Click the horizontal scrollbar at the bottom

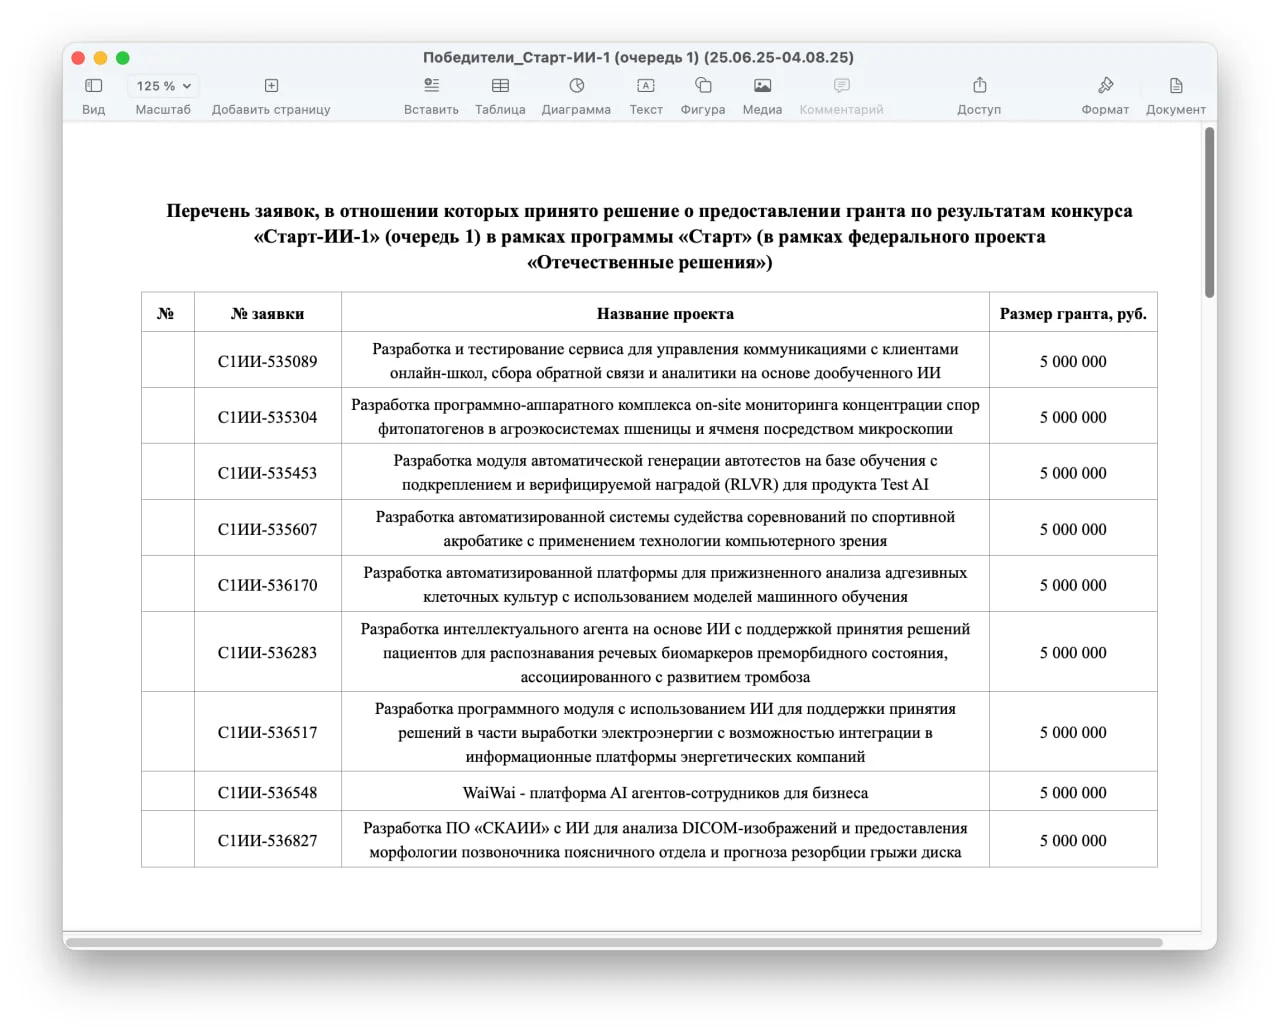click(x=614, y=942)
